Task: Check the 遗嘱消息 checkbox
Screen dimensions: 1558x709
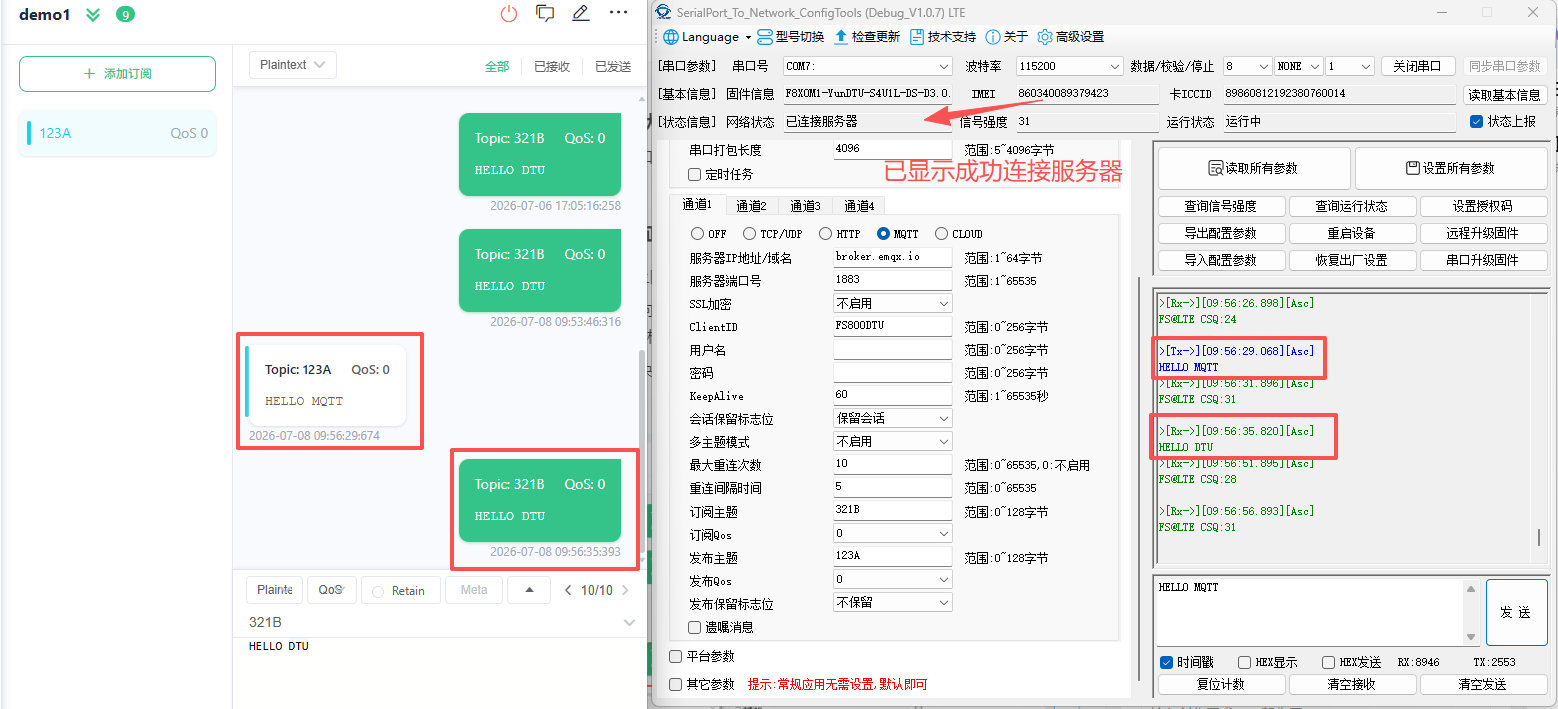Action: click(x=695, y=627)
